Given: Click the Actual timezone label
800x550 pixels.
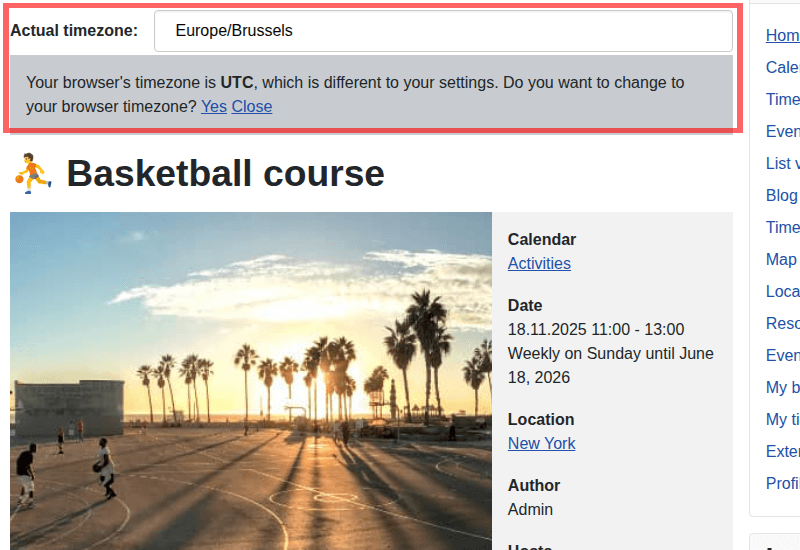Looking at the screenshot, I should point(74,31).
